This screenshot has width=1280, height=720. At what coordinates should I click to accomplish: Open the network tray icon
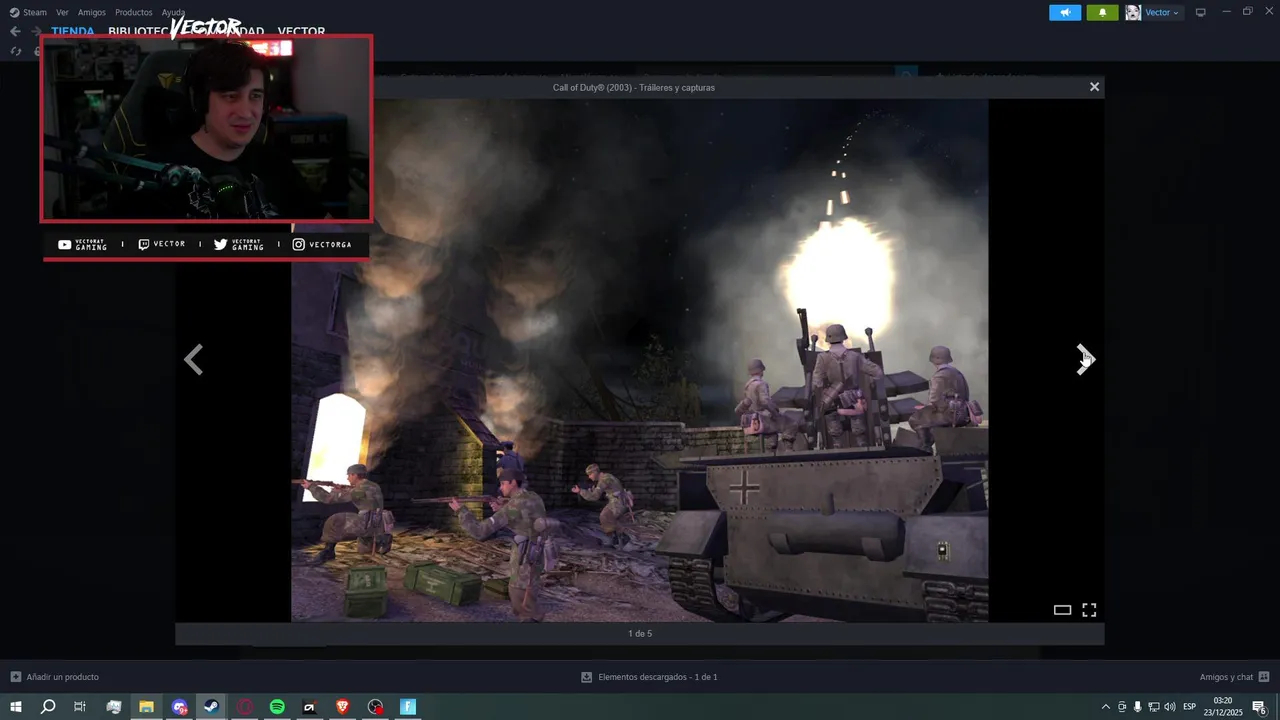[x=1153, y=707]
